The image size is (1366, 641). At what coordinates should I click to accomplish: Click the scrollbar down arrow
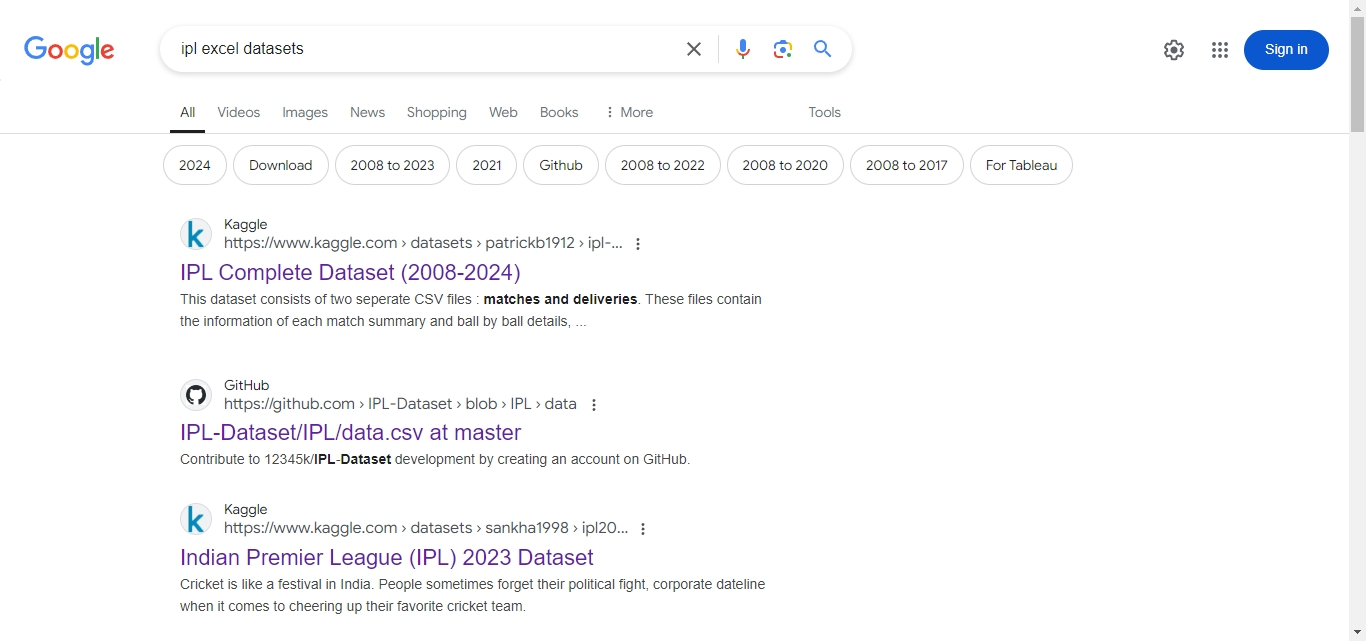point(1357,632)
